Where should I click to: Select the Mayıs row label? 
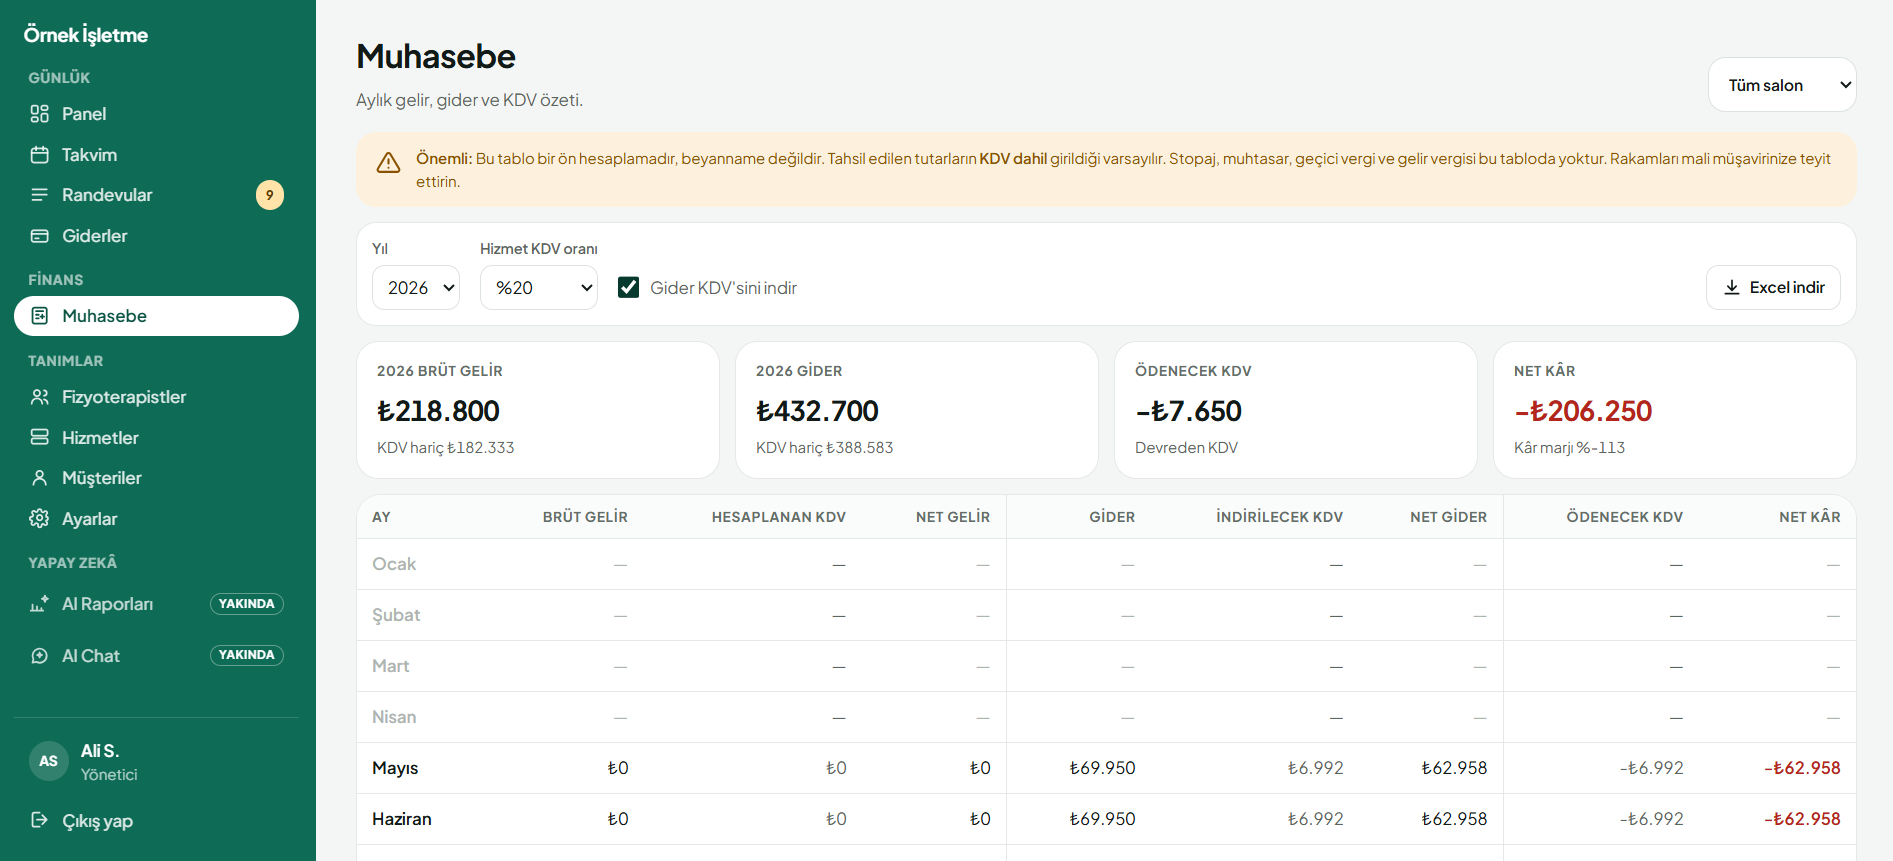pyautogui.click(x=395, y=768)
